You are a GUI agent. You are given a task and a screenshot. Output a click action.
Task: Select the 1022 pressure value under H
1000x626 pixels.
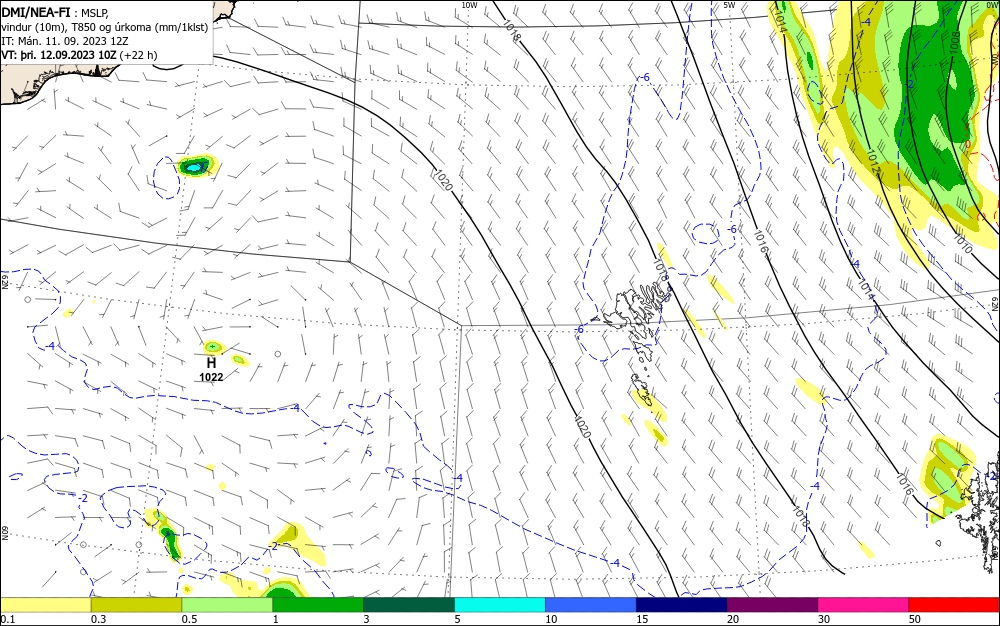(211, 377)
